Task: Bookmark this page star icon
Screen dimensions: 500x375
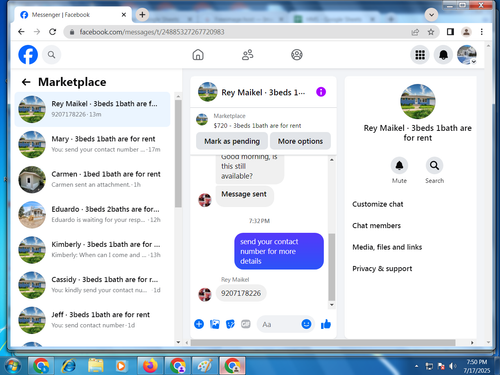Action: (x=431, y=32)
